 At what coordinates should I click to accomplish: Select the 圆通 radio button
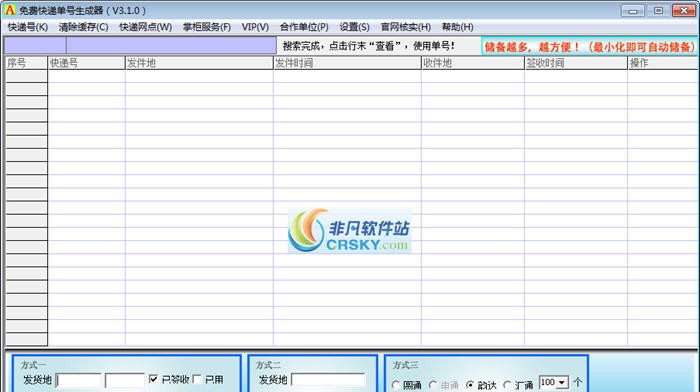[x=396, y=384]
